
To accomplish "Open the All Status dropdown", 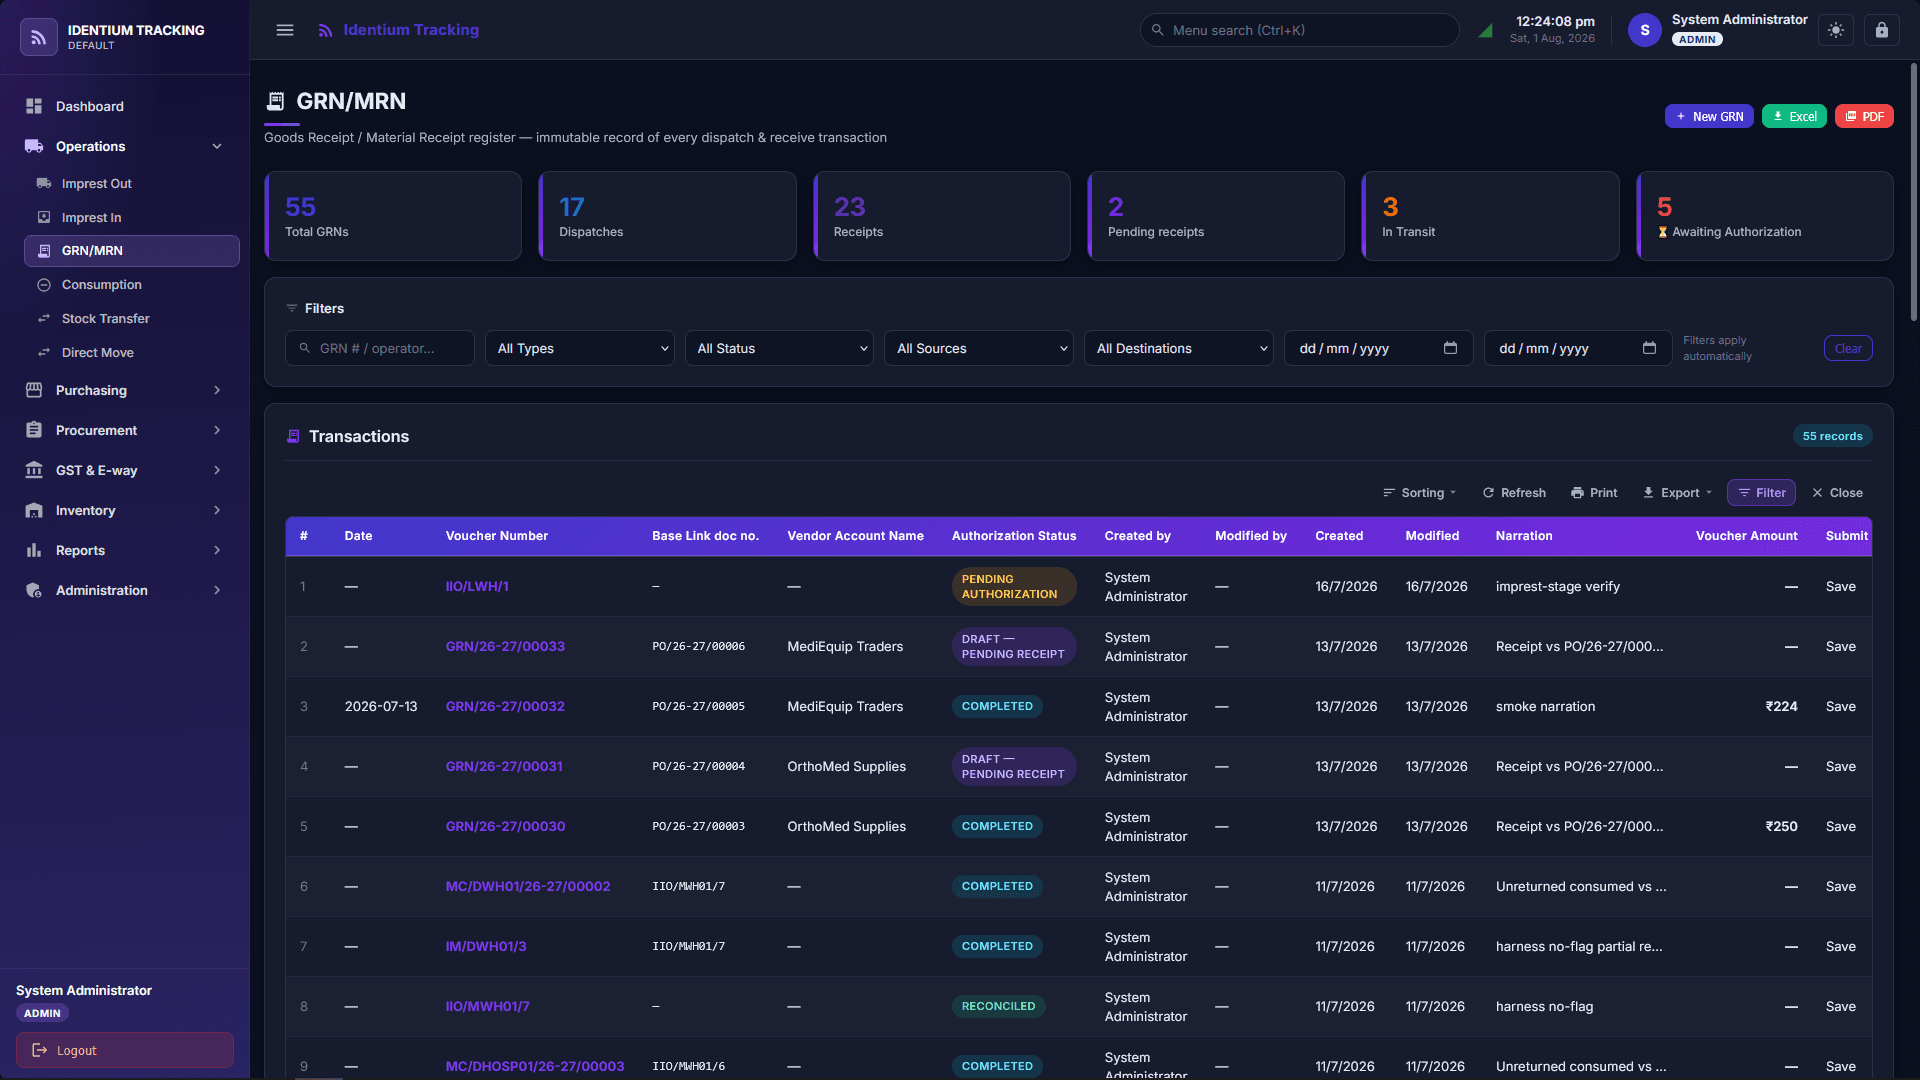I will pyautogui.click(x=779, y=348).
